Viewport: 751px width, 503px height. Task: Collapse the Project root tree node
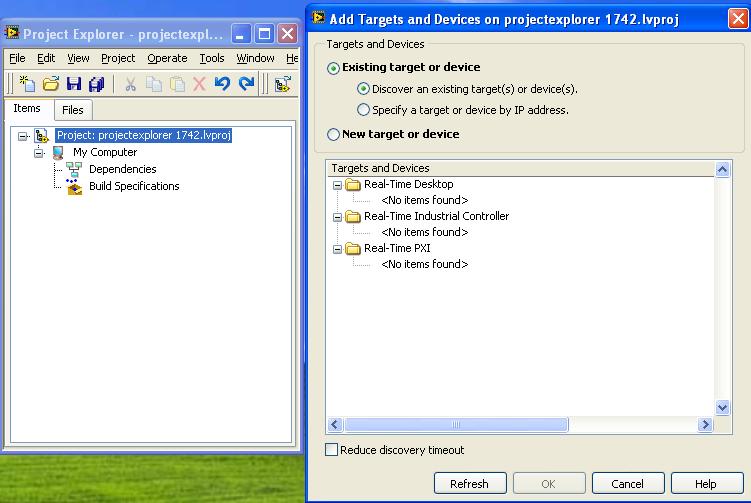(23, 137)
